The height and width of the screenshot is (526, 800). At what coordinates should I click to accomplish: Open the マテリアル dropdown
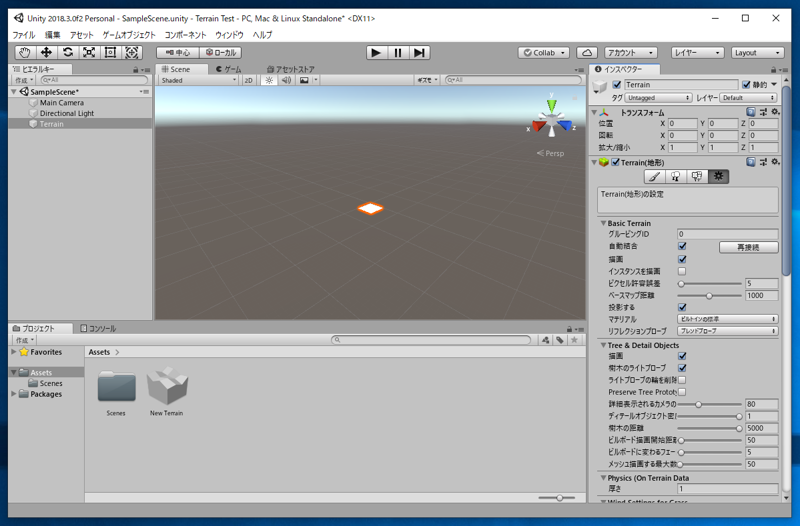click(728, 319)
